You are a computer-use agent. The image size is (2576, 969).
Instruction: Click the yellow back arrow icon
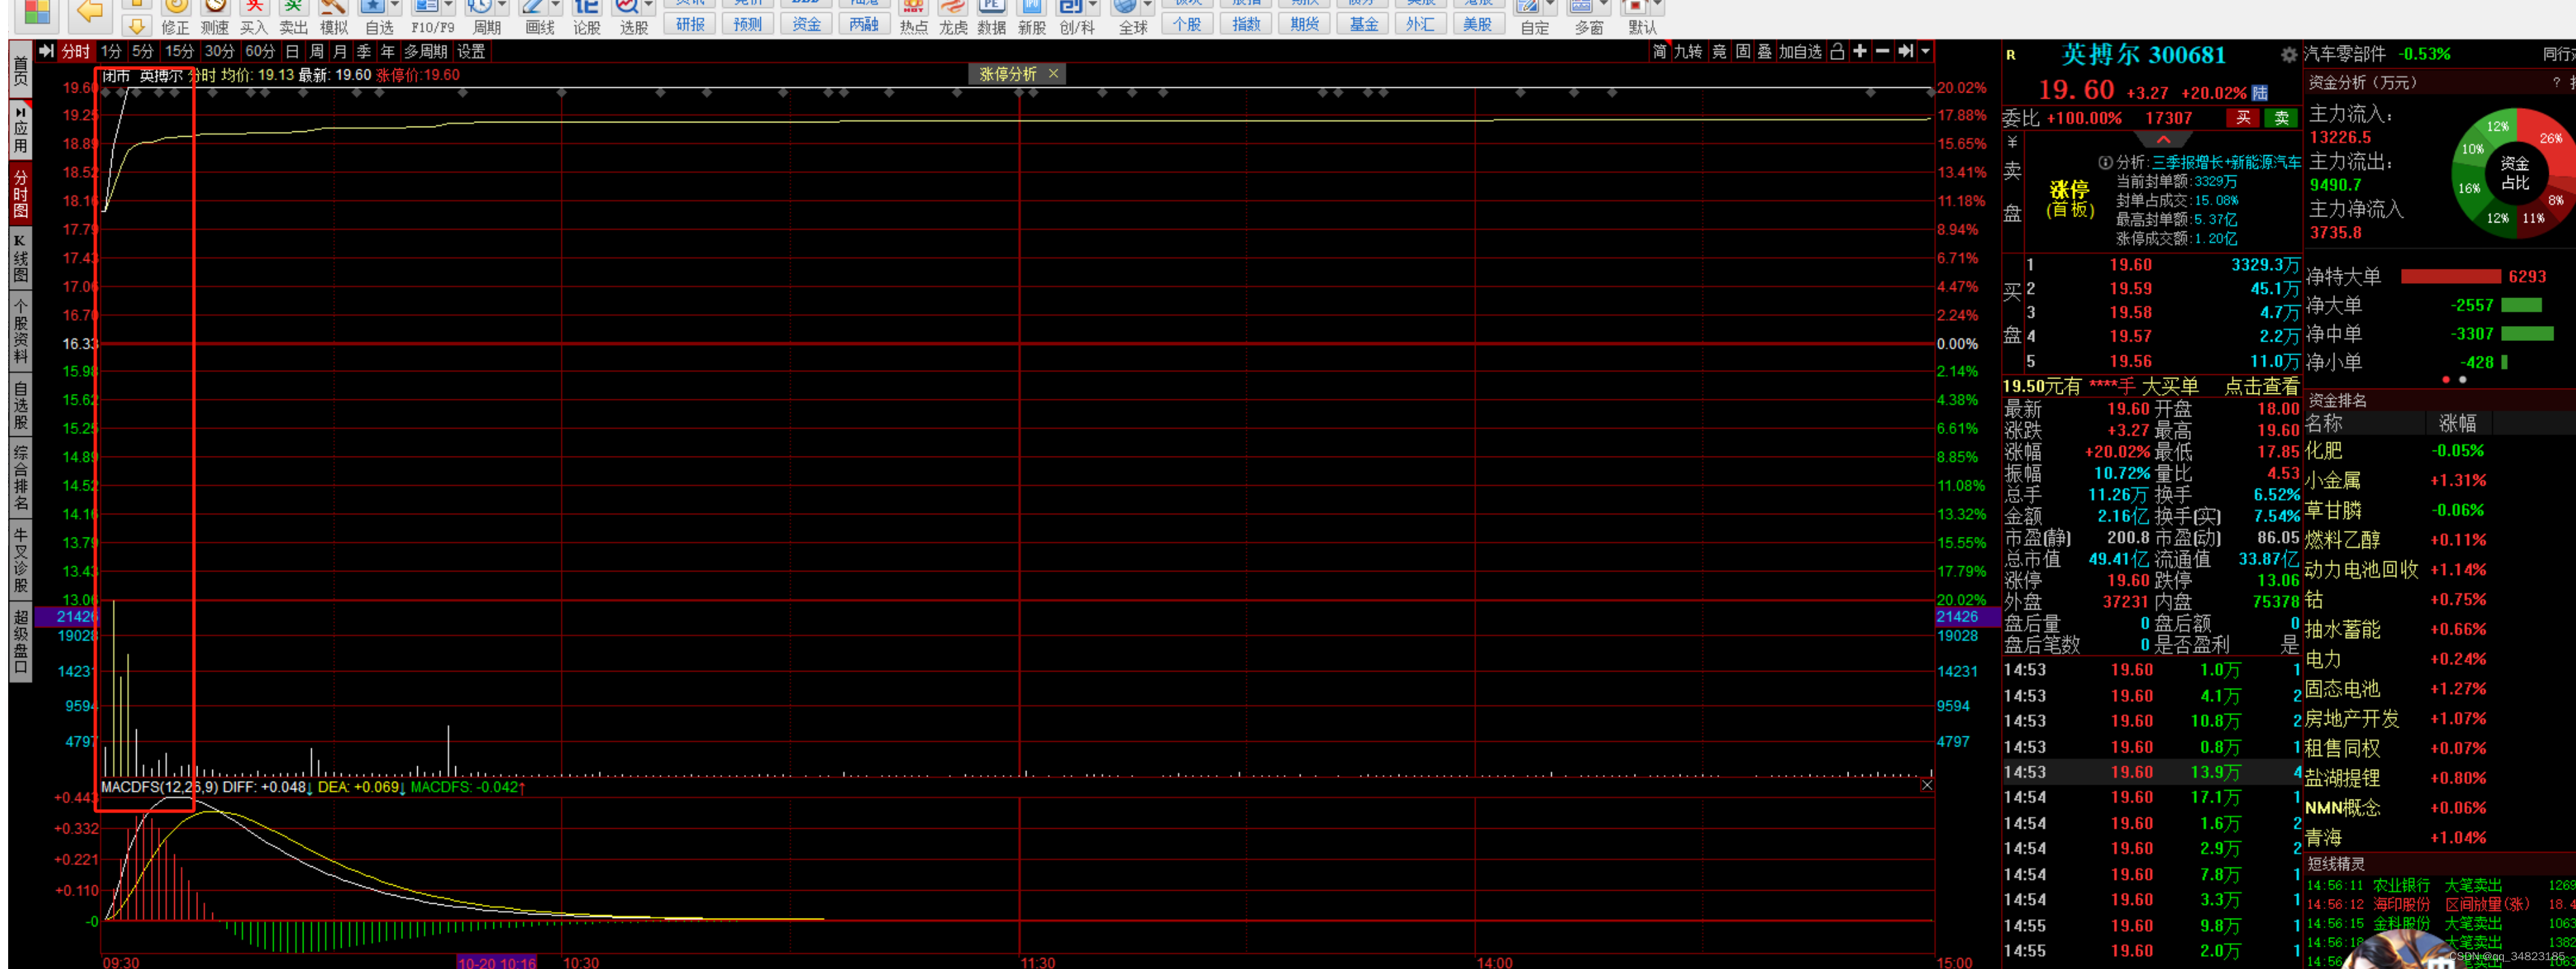pyautogui.click(x=90, y=12)
